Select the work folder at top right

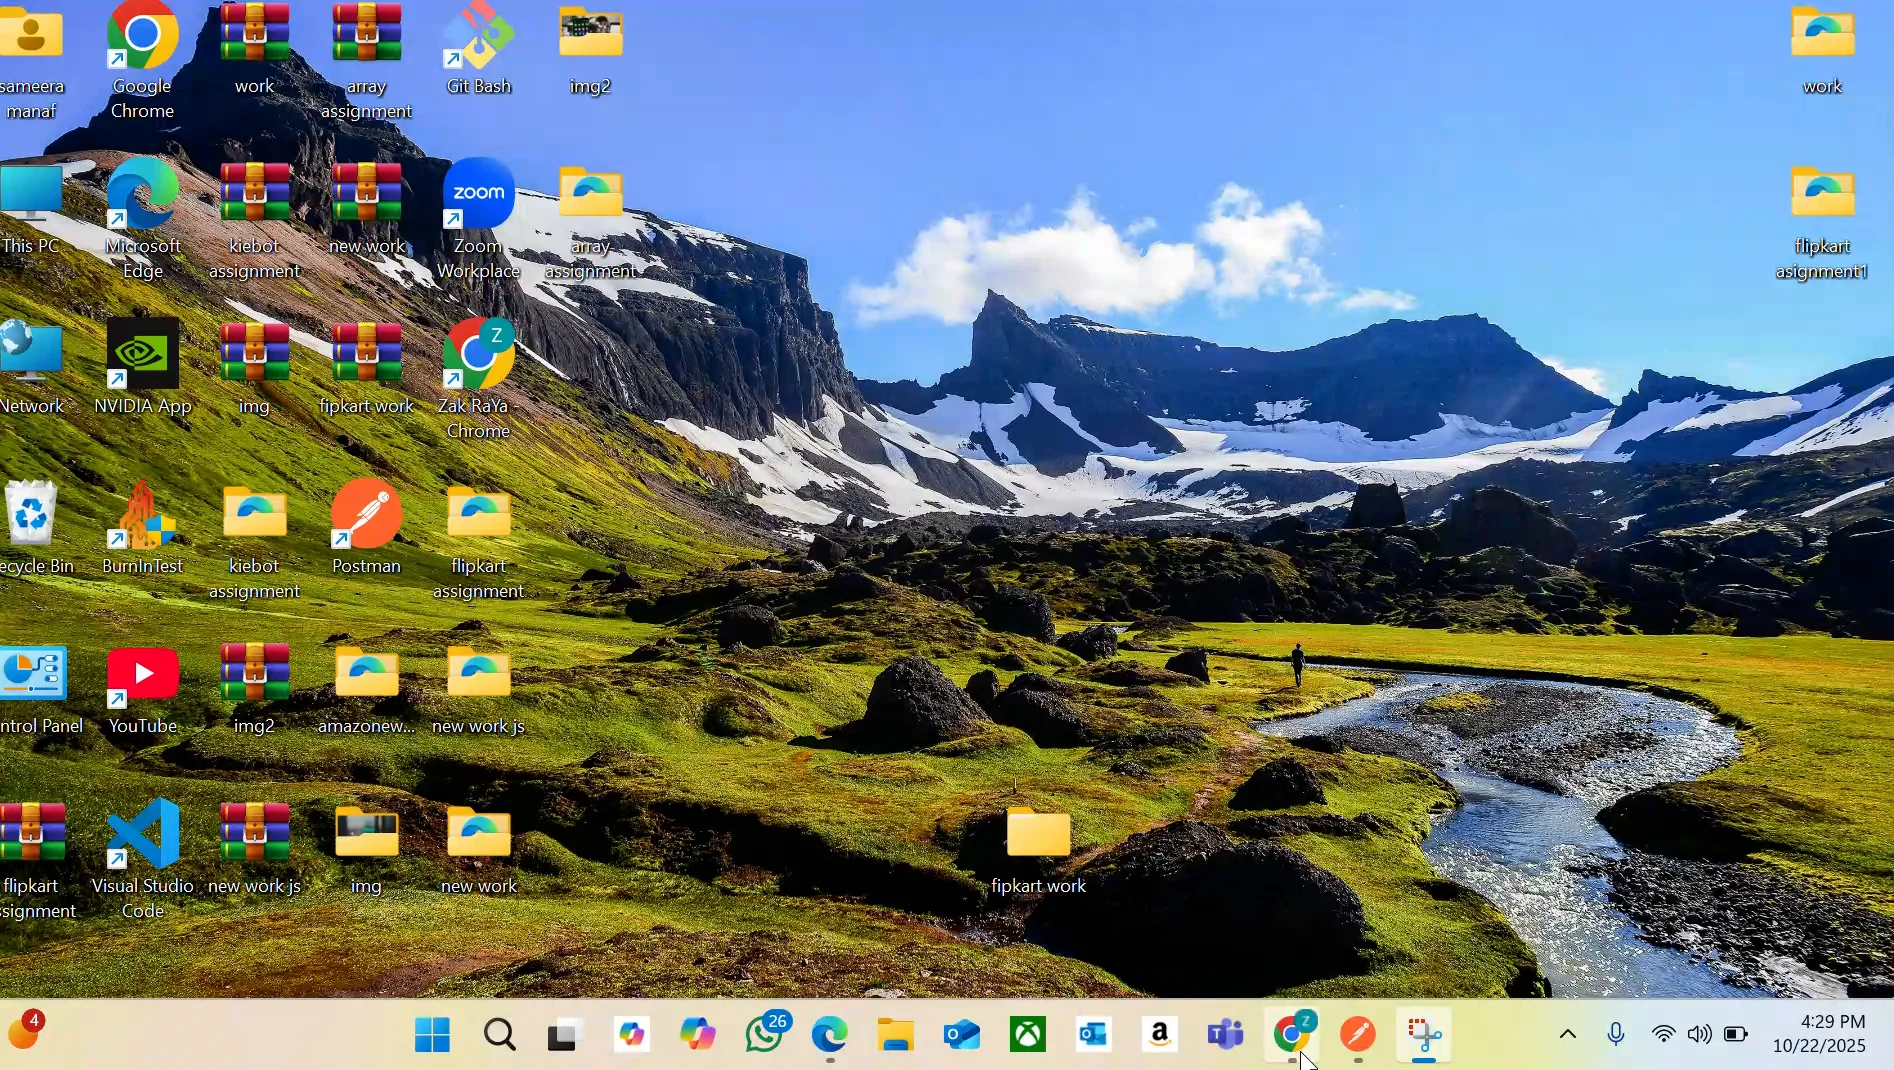1822,50
